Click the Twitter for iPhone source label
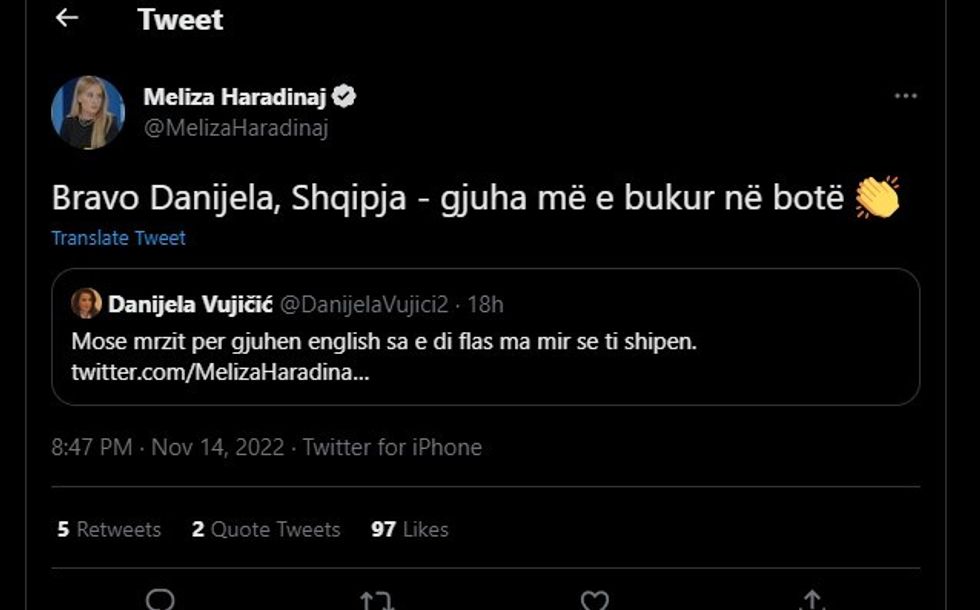Screen dimensions: 980x610 tap(392, 447)
